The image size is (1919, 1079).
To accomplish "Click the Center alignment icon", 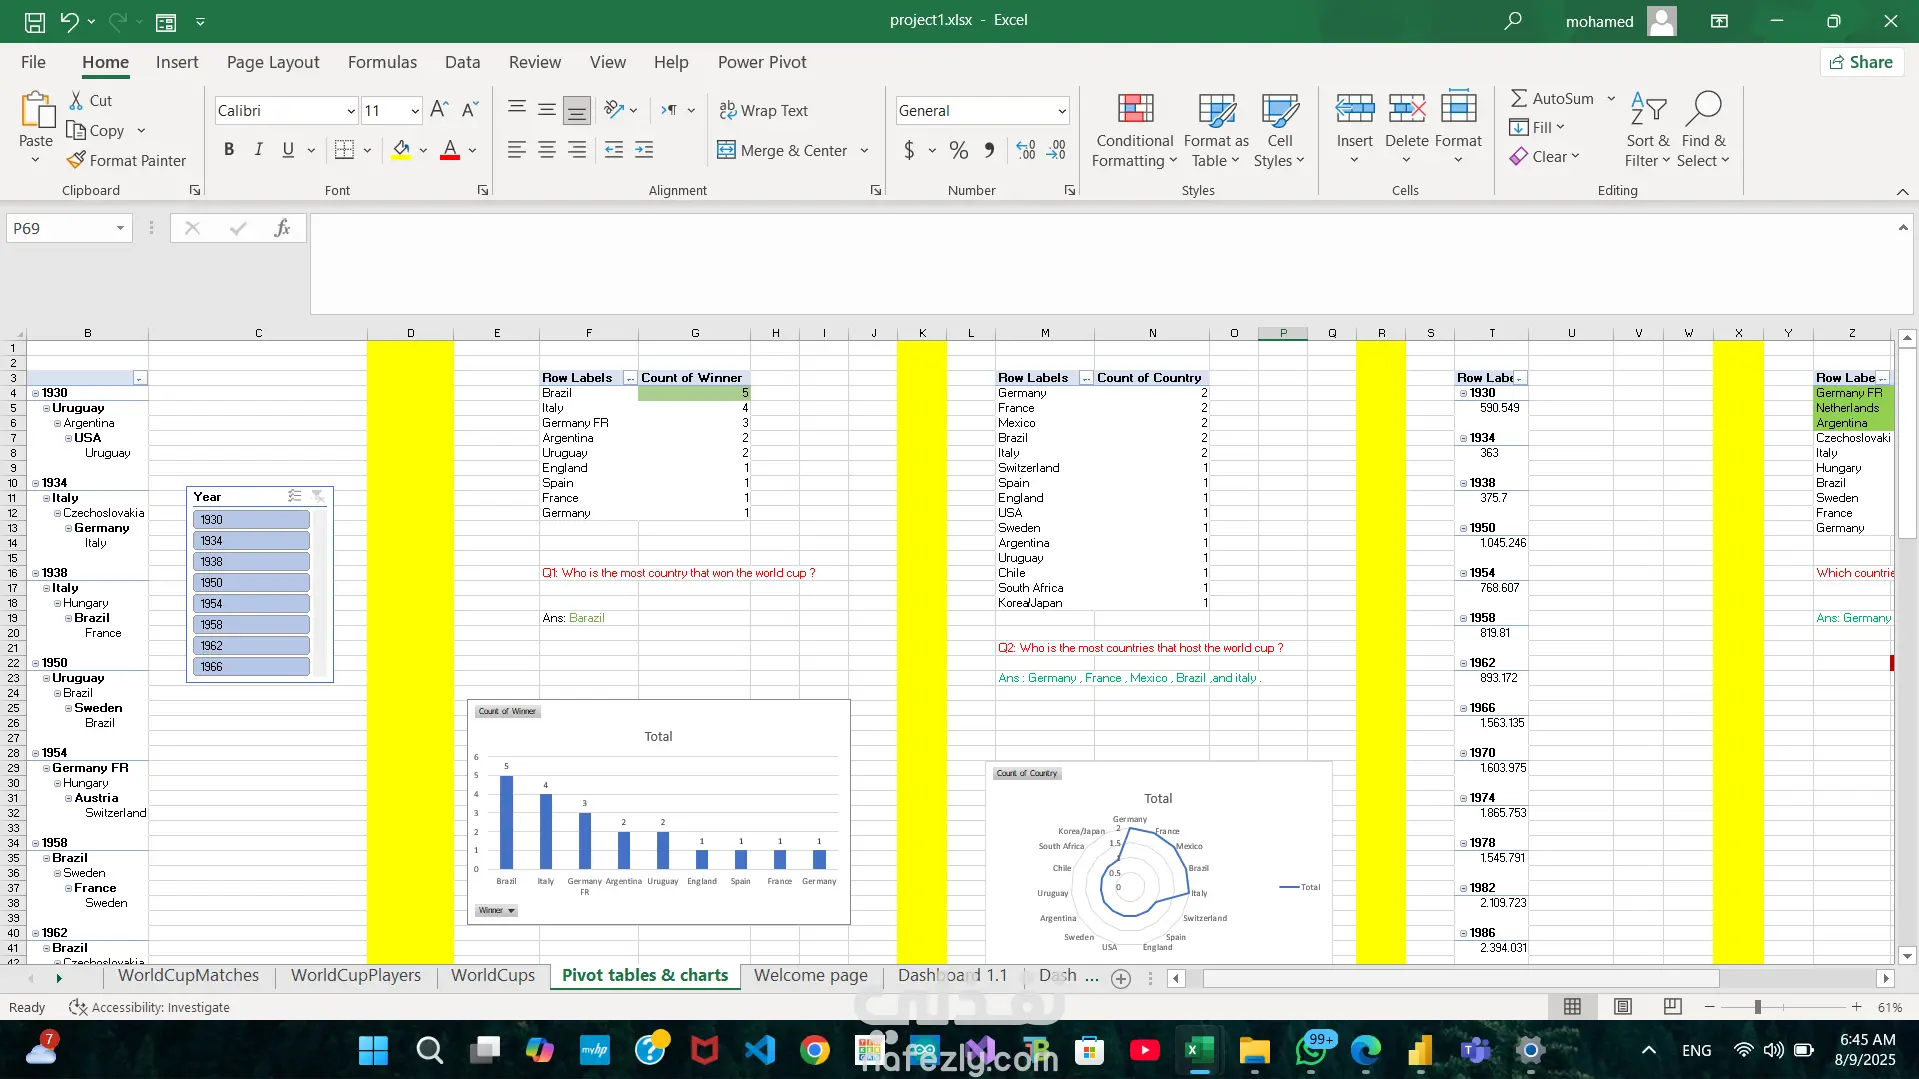I will [x=547, y=150].
